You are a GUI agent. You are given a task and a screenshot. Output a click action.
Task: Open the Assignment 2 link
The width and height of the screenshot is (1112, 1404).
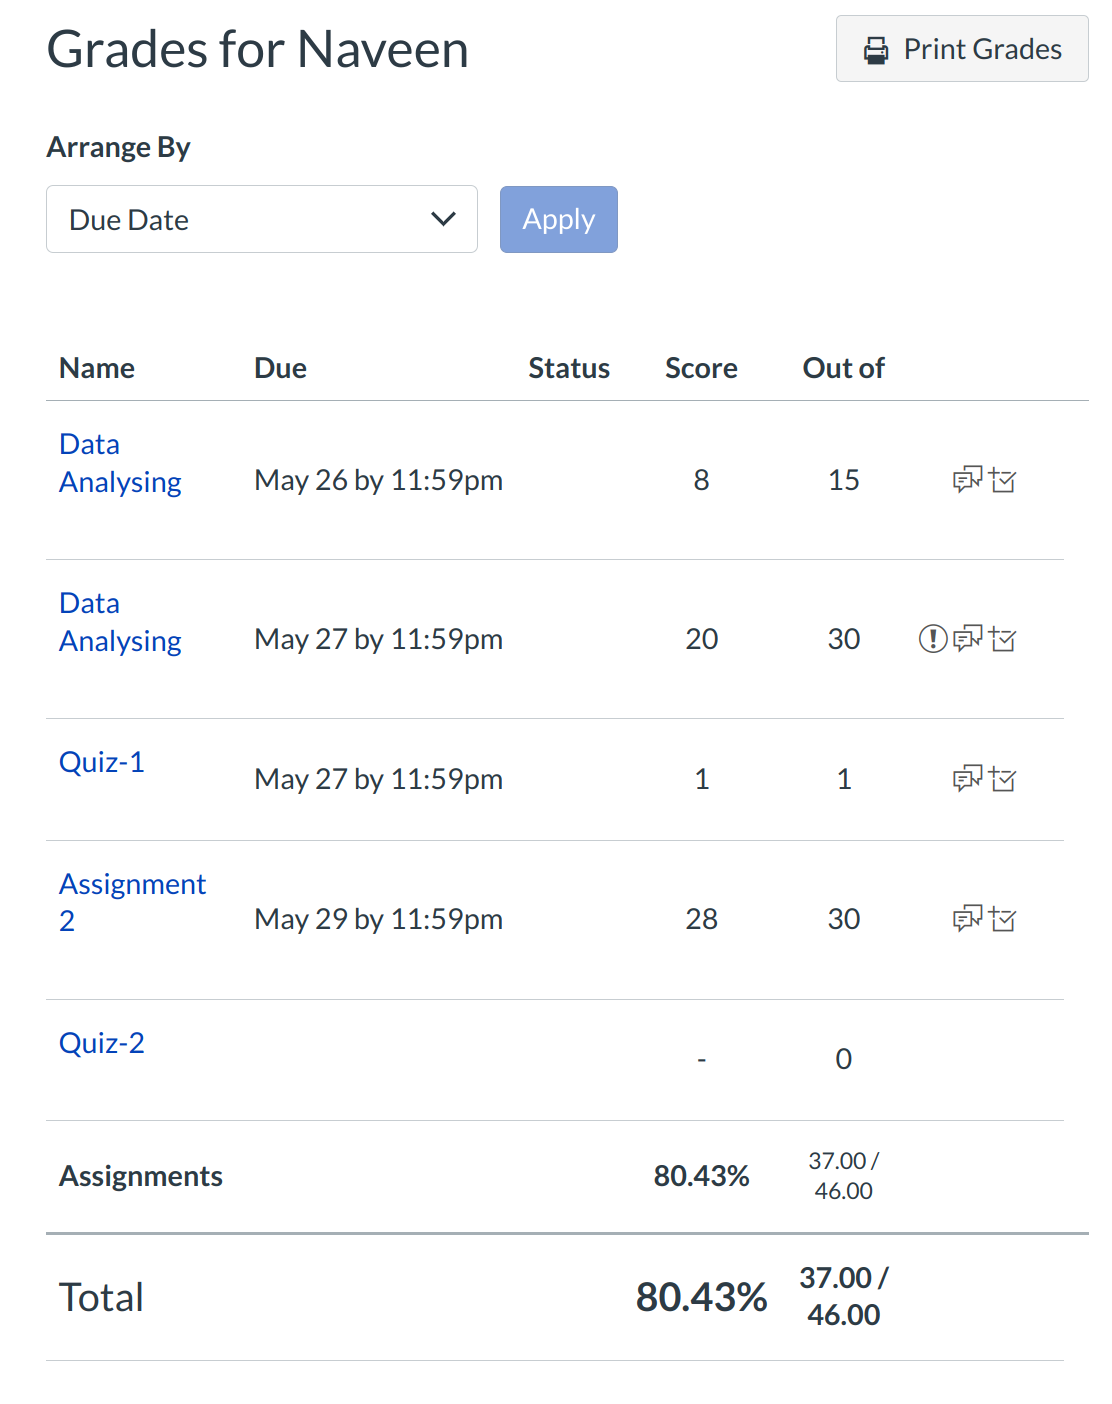coord(132,901)
